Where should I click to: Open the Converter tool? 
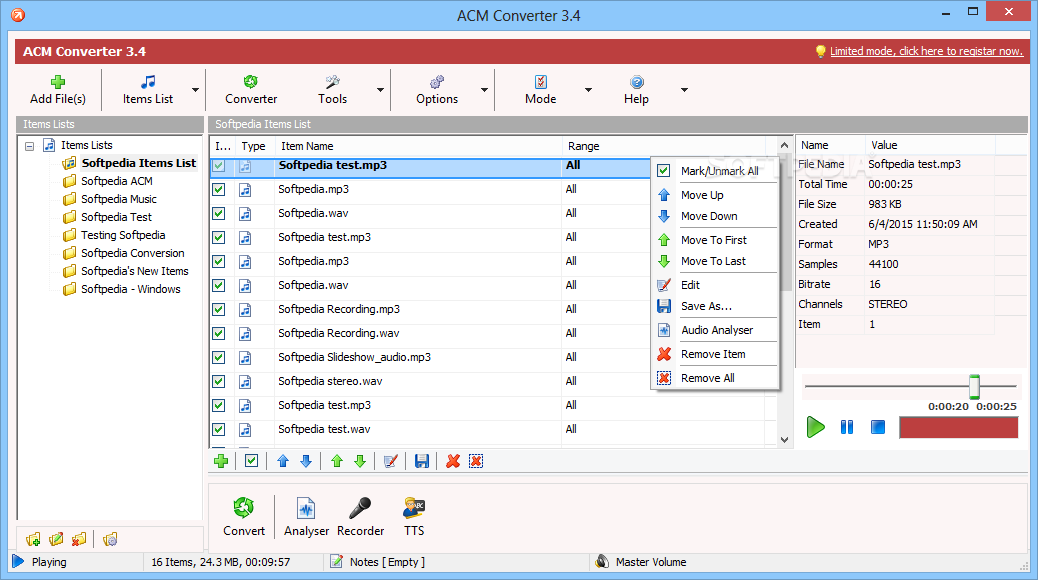[251, 90]
